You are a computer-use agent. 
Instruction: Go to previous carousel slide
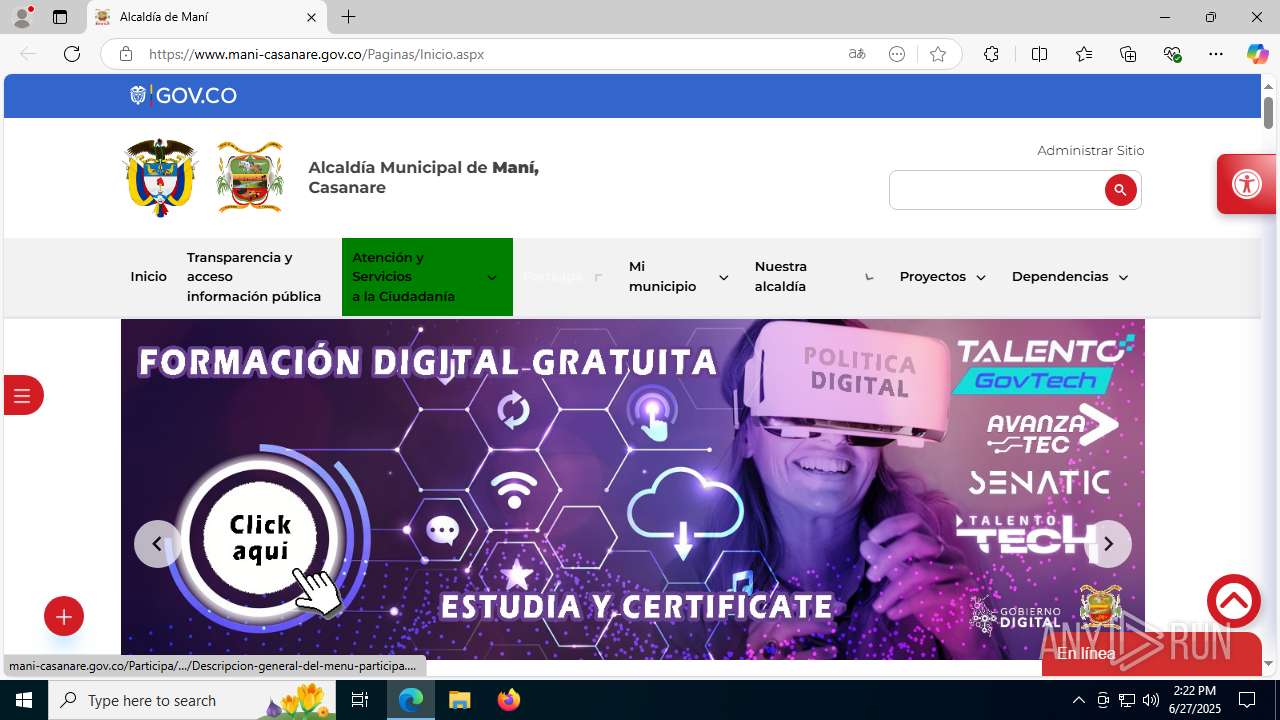click(157, 544)
